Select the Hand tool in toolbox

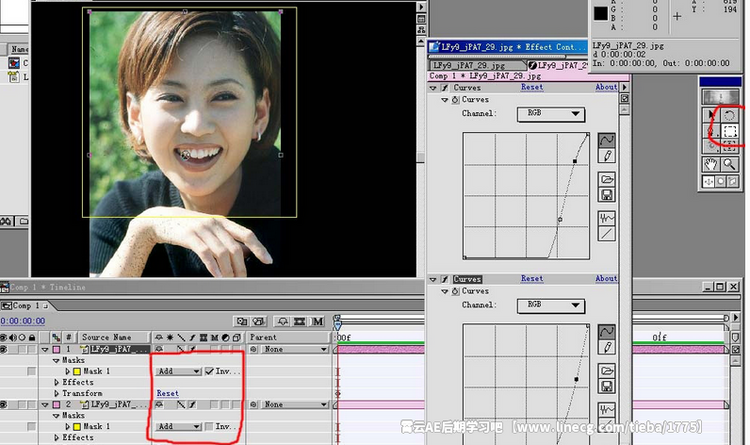click(711, 164)
